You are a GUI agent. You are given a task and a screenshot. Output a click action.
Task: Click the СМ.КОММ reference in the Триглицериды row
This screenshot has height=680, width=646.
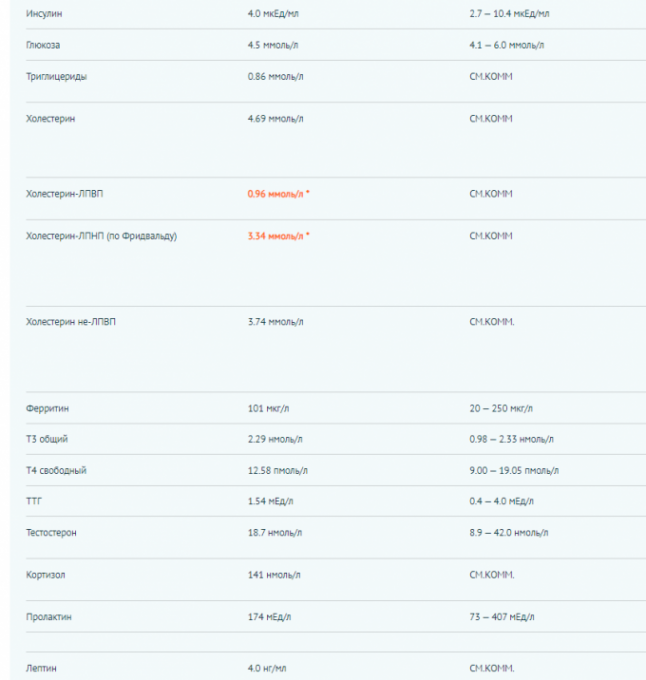490,77
